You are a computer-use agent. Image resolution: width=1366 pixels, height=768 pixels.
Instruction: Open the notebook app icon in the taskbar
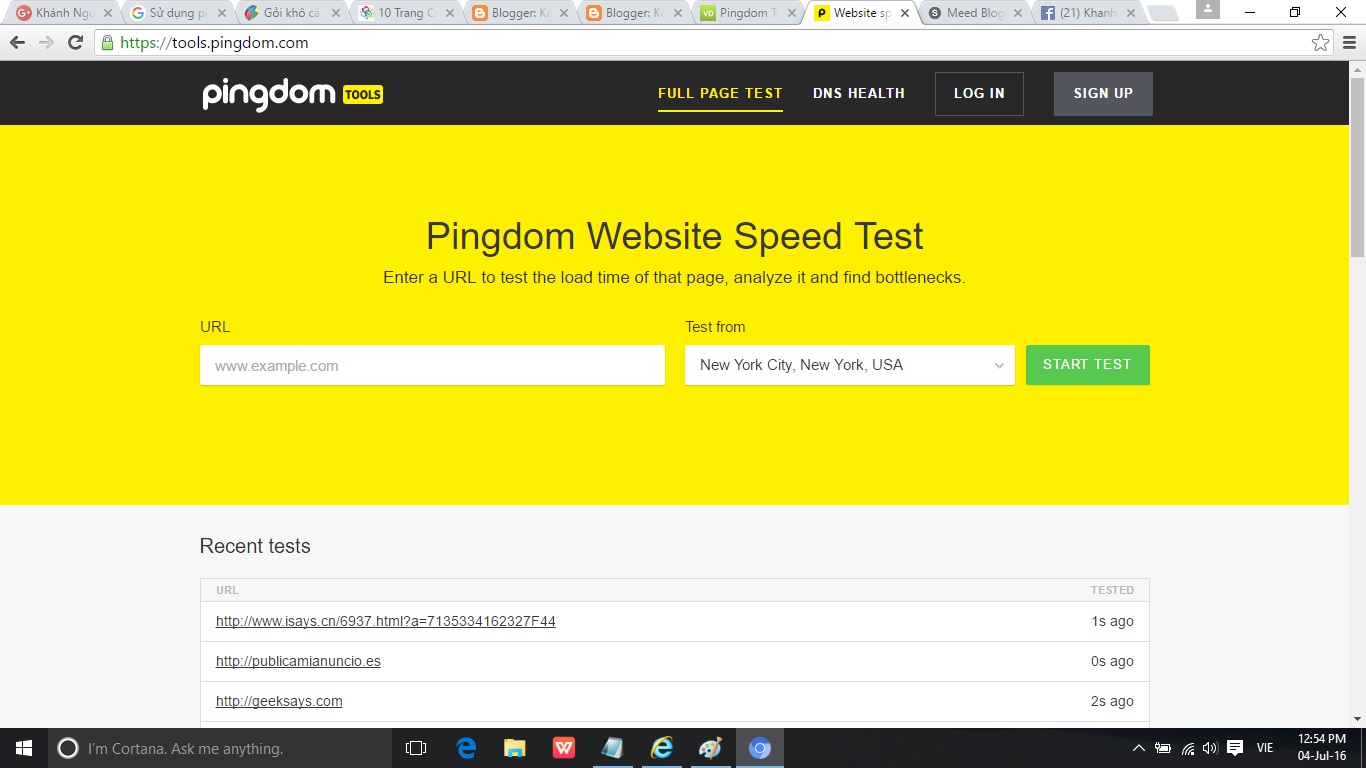613,748
